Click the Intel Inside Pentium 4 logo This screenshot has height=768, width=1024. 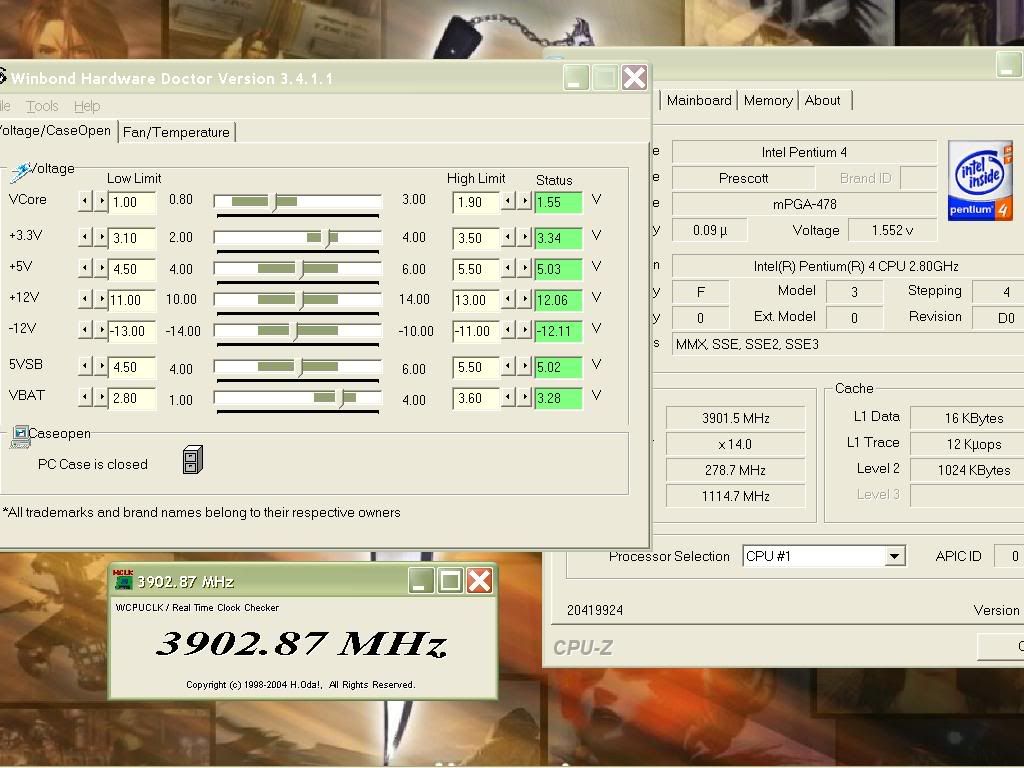click(980, 181)
